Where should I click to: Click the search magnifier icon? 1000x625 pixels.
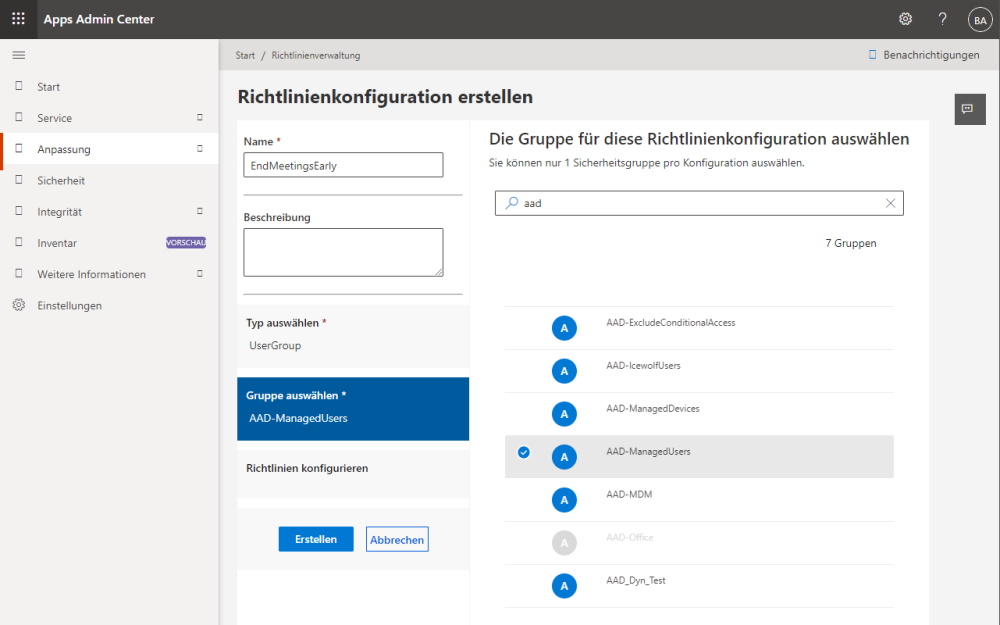point(511,203)
